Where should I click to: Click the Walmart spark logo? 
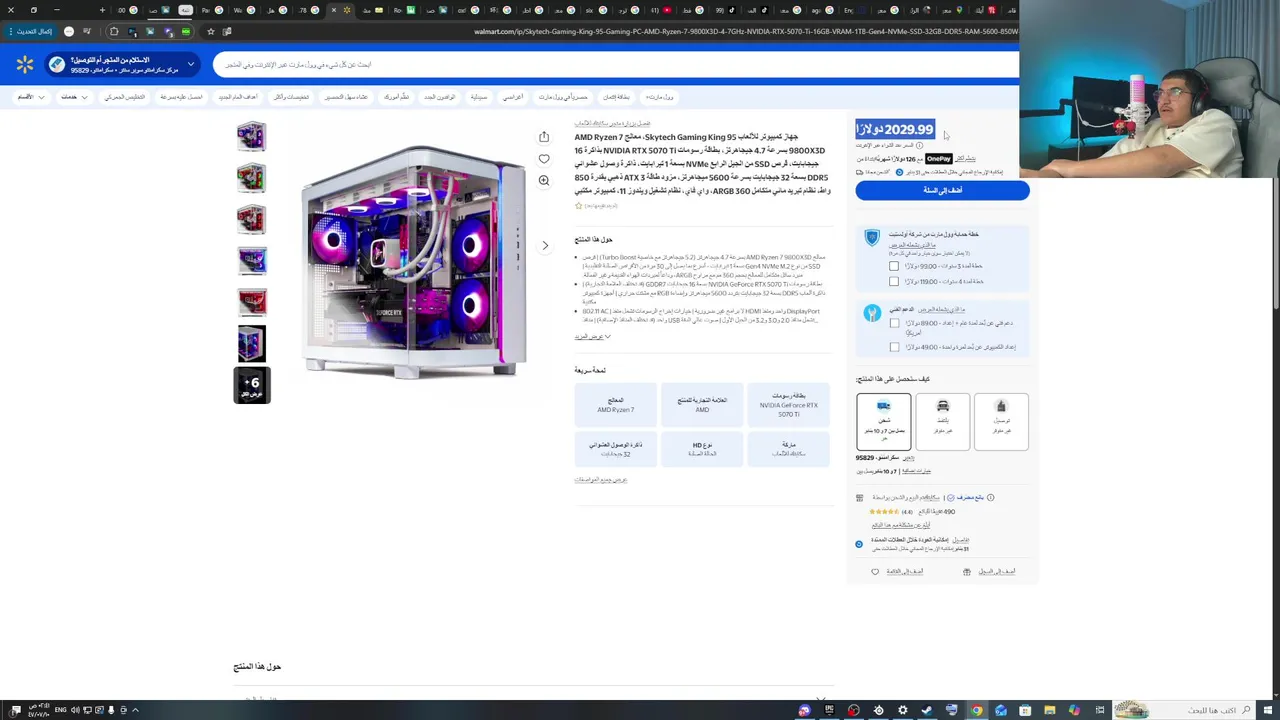25,65
